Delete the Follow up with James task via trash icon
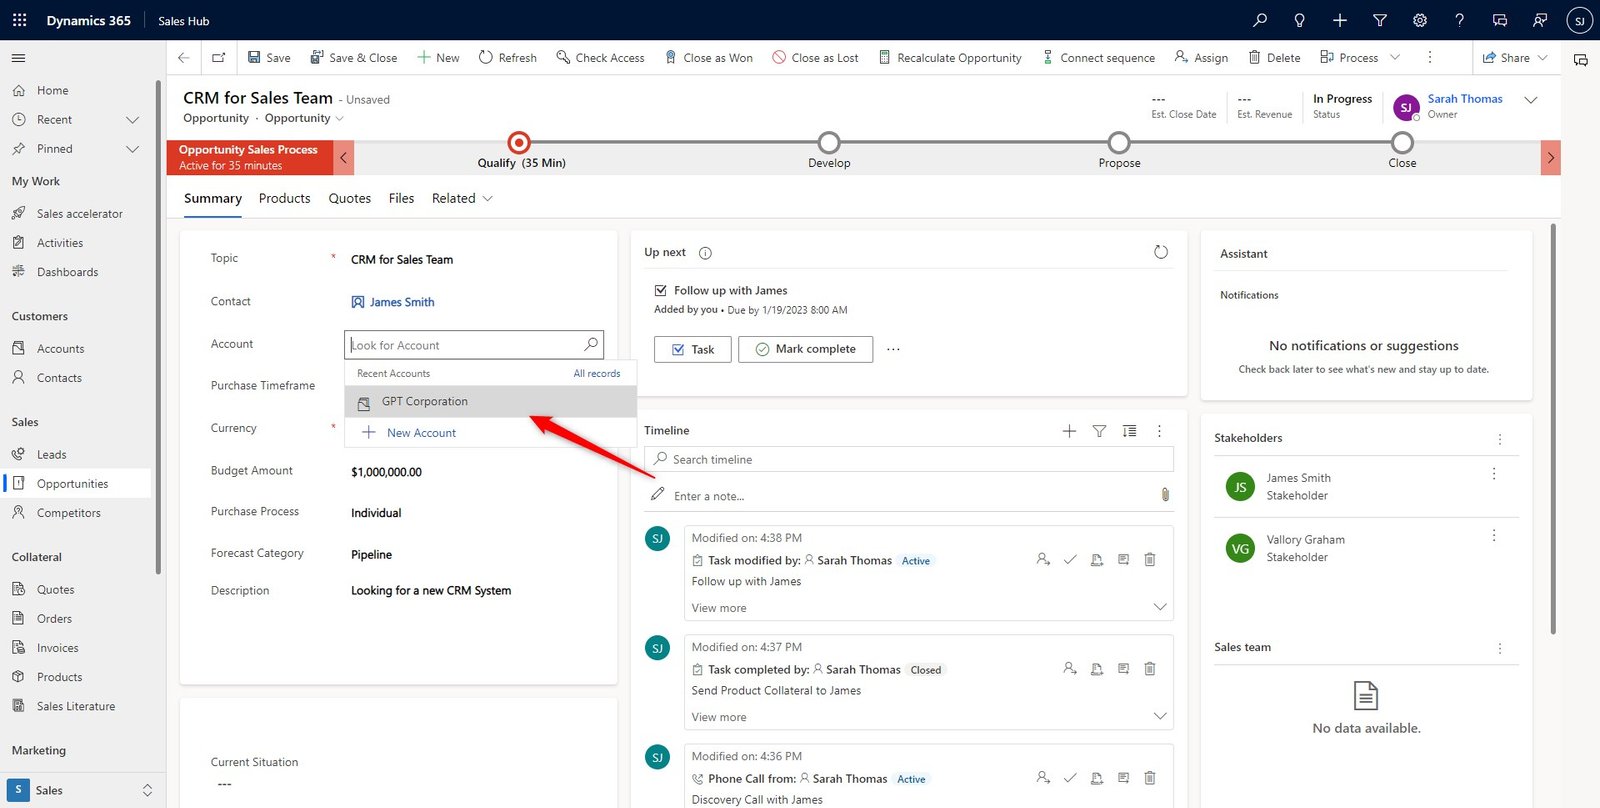This screenshot has height=808, width=1600. point(1150,560)
